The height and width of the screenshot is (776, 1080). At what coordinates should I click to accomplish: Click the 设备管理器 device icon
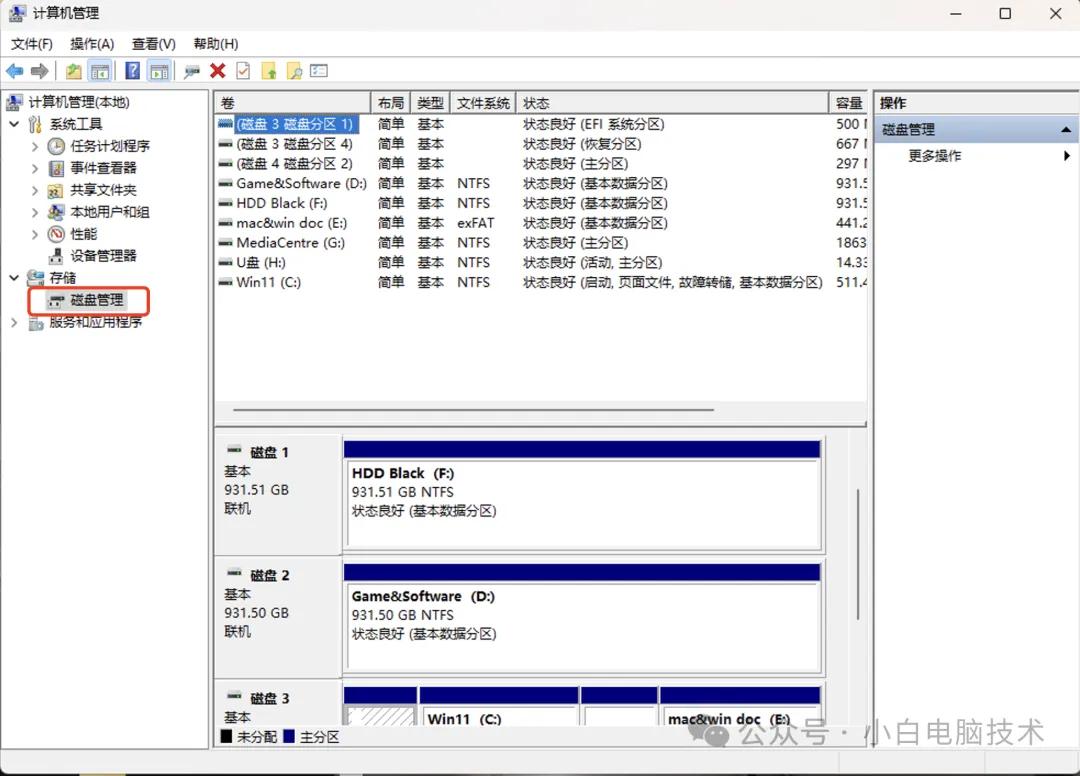point(55,255)
